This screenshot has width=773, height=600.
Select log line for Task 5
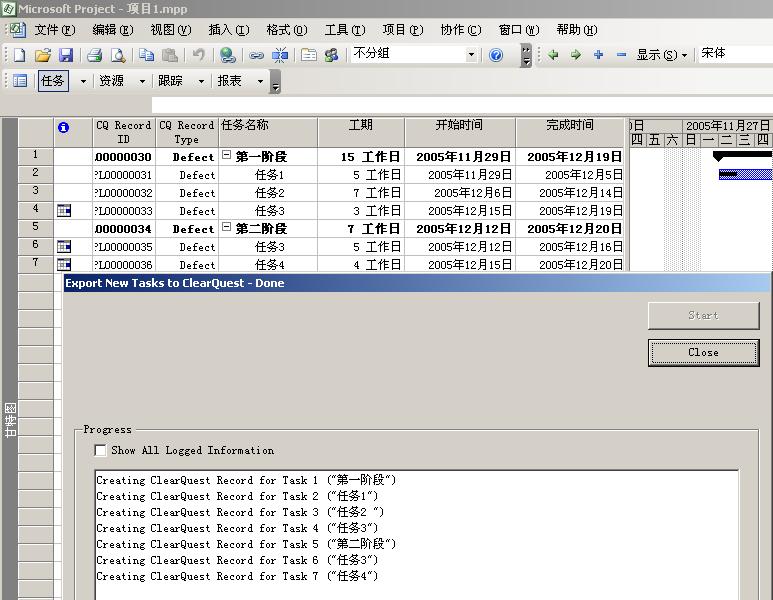[246, 544]
